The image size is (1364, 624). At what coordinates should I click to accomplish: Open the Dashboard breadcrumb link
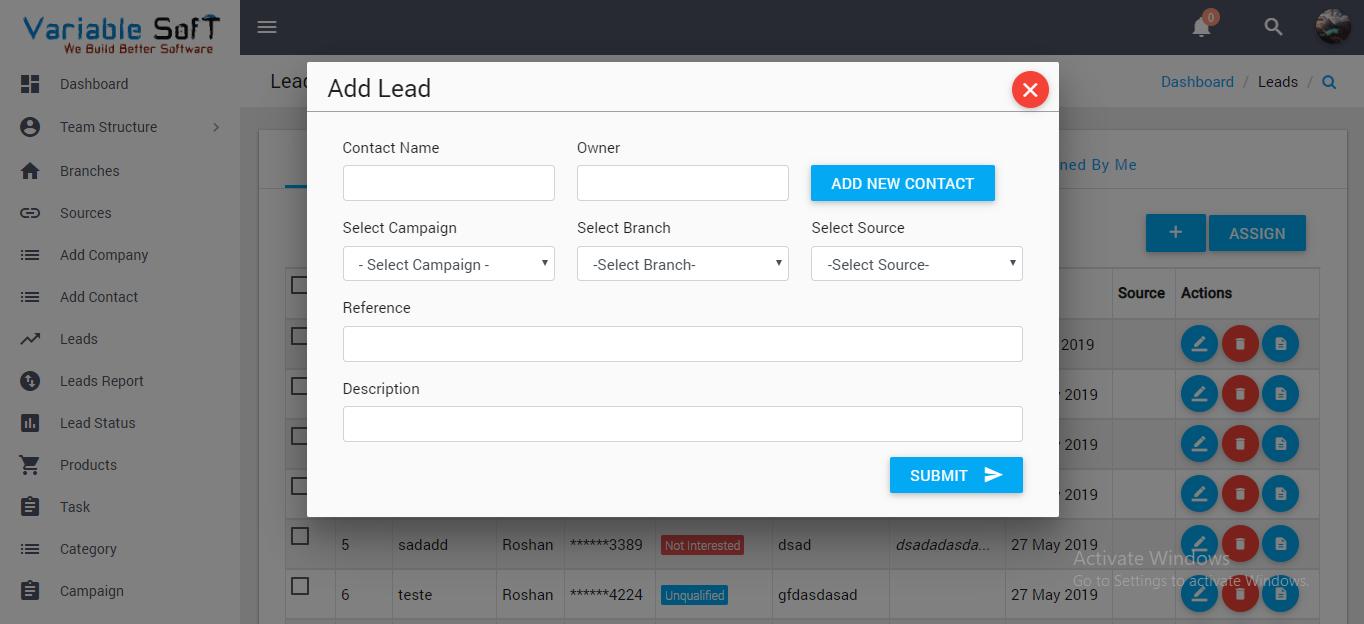point(1197,81)
